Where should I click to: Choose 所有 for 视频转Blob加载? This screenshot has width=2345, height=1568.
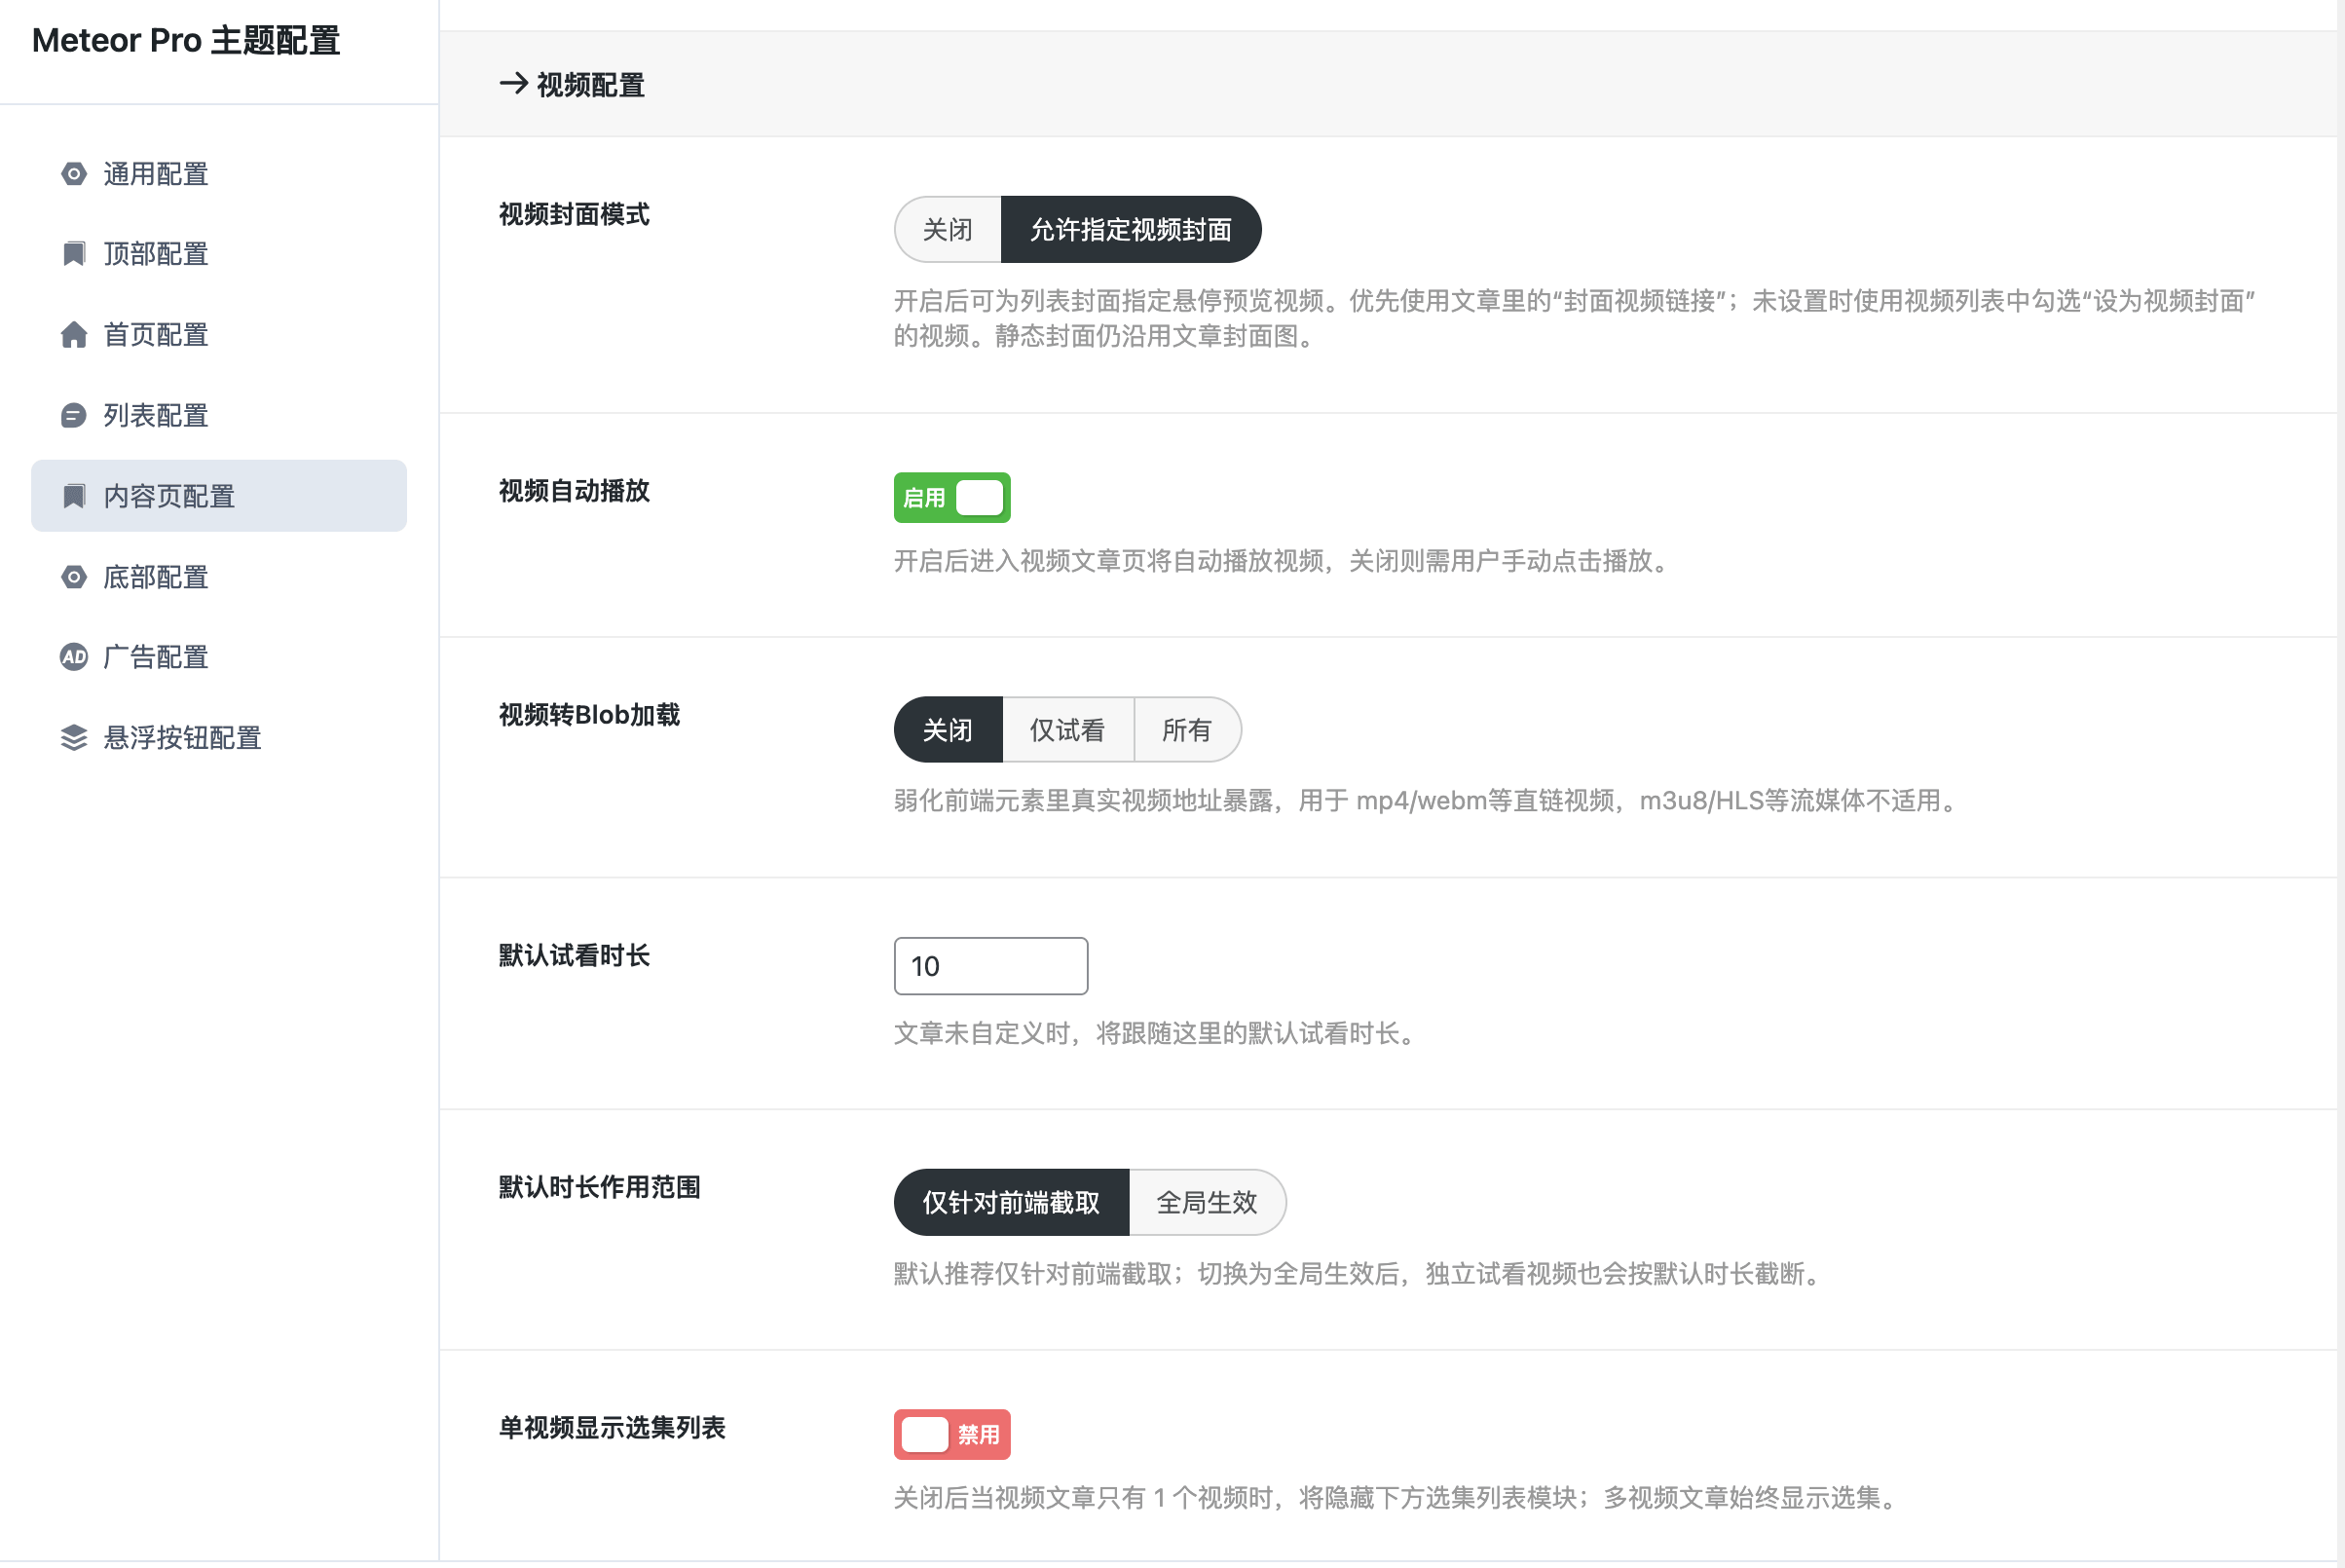point(1186,730)
